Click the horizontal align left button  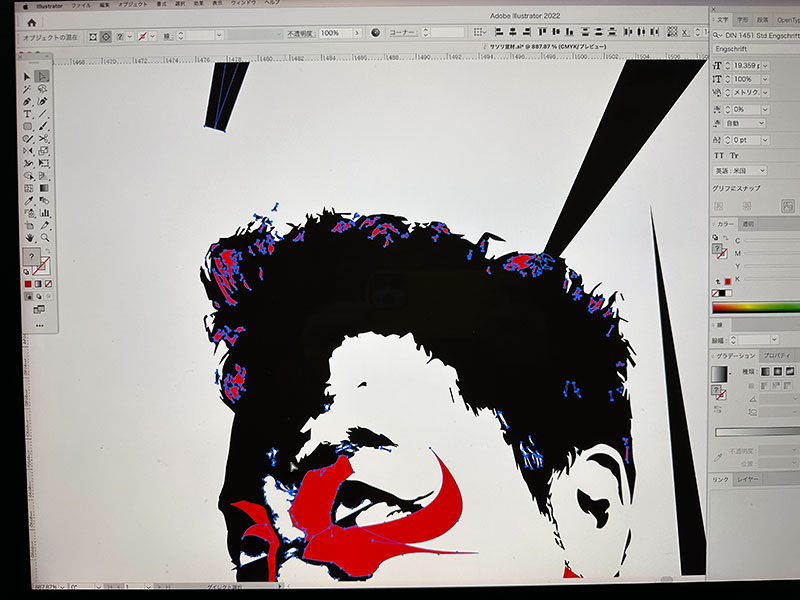point(499,32)
